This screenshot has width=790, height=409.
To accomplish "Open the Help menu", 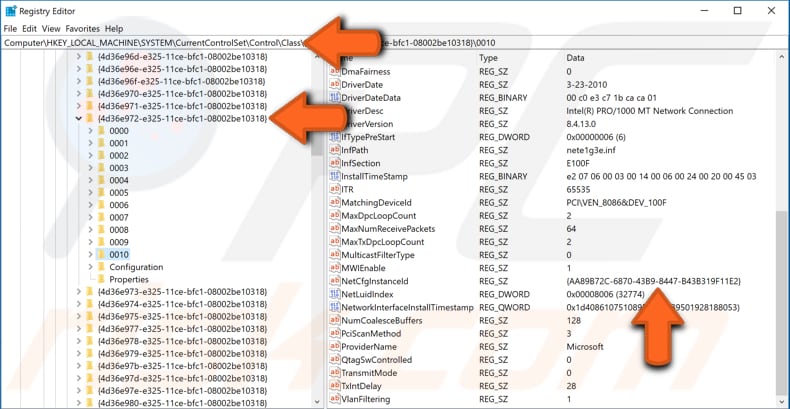I will click(114, 29).
